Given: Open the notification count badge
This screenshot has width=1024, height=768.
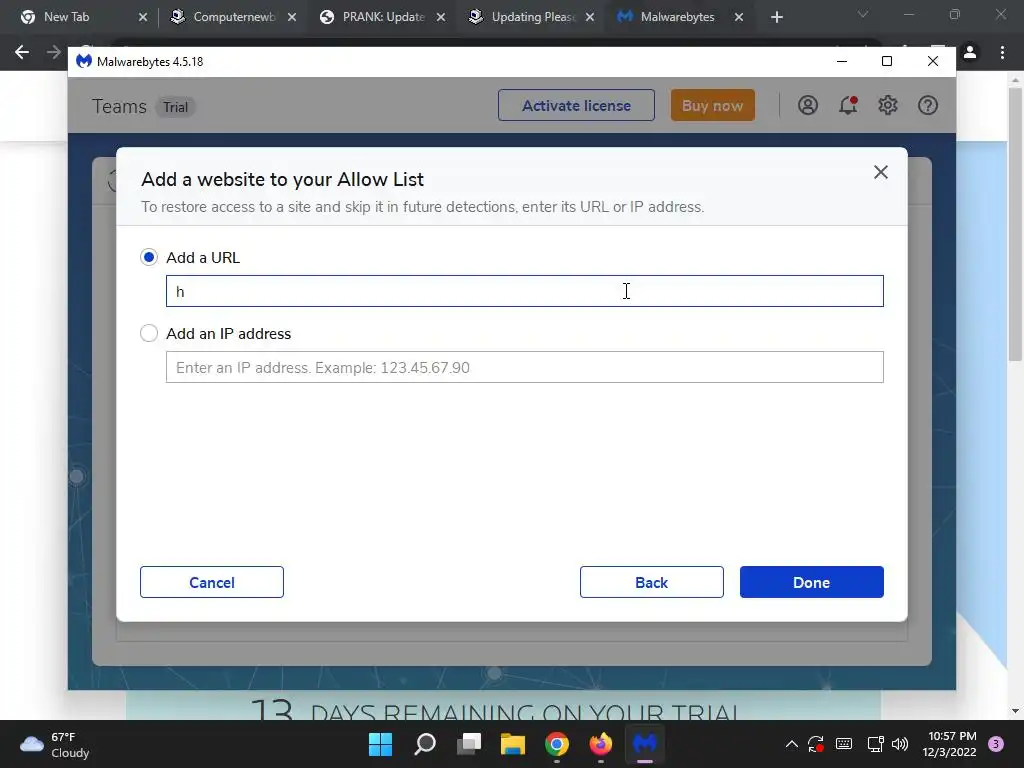Looking at the screenshot, I should point(996,744).
